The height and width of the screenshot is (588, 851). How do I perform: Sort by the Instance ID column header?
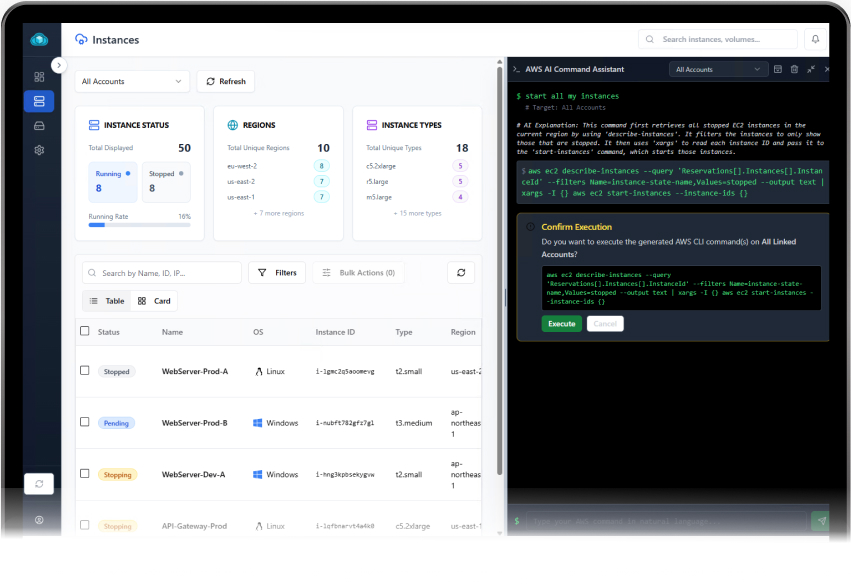tap(335, 332)
